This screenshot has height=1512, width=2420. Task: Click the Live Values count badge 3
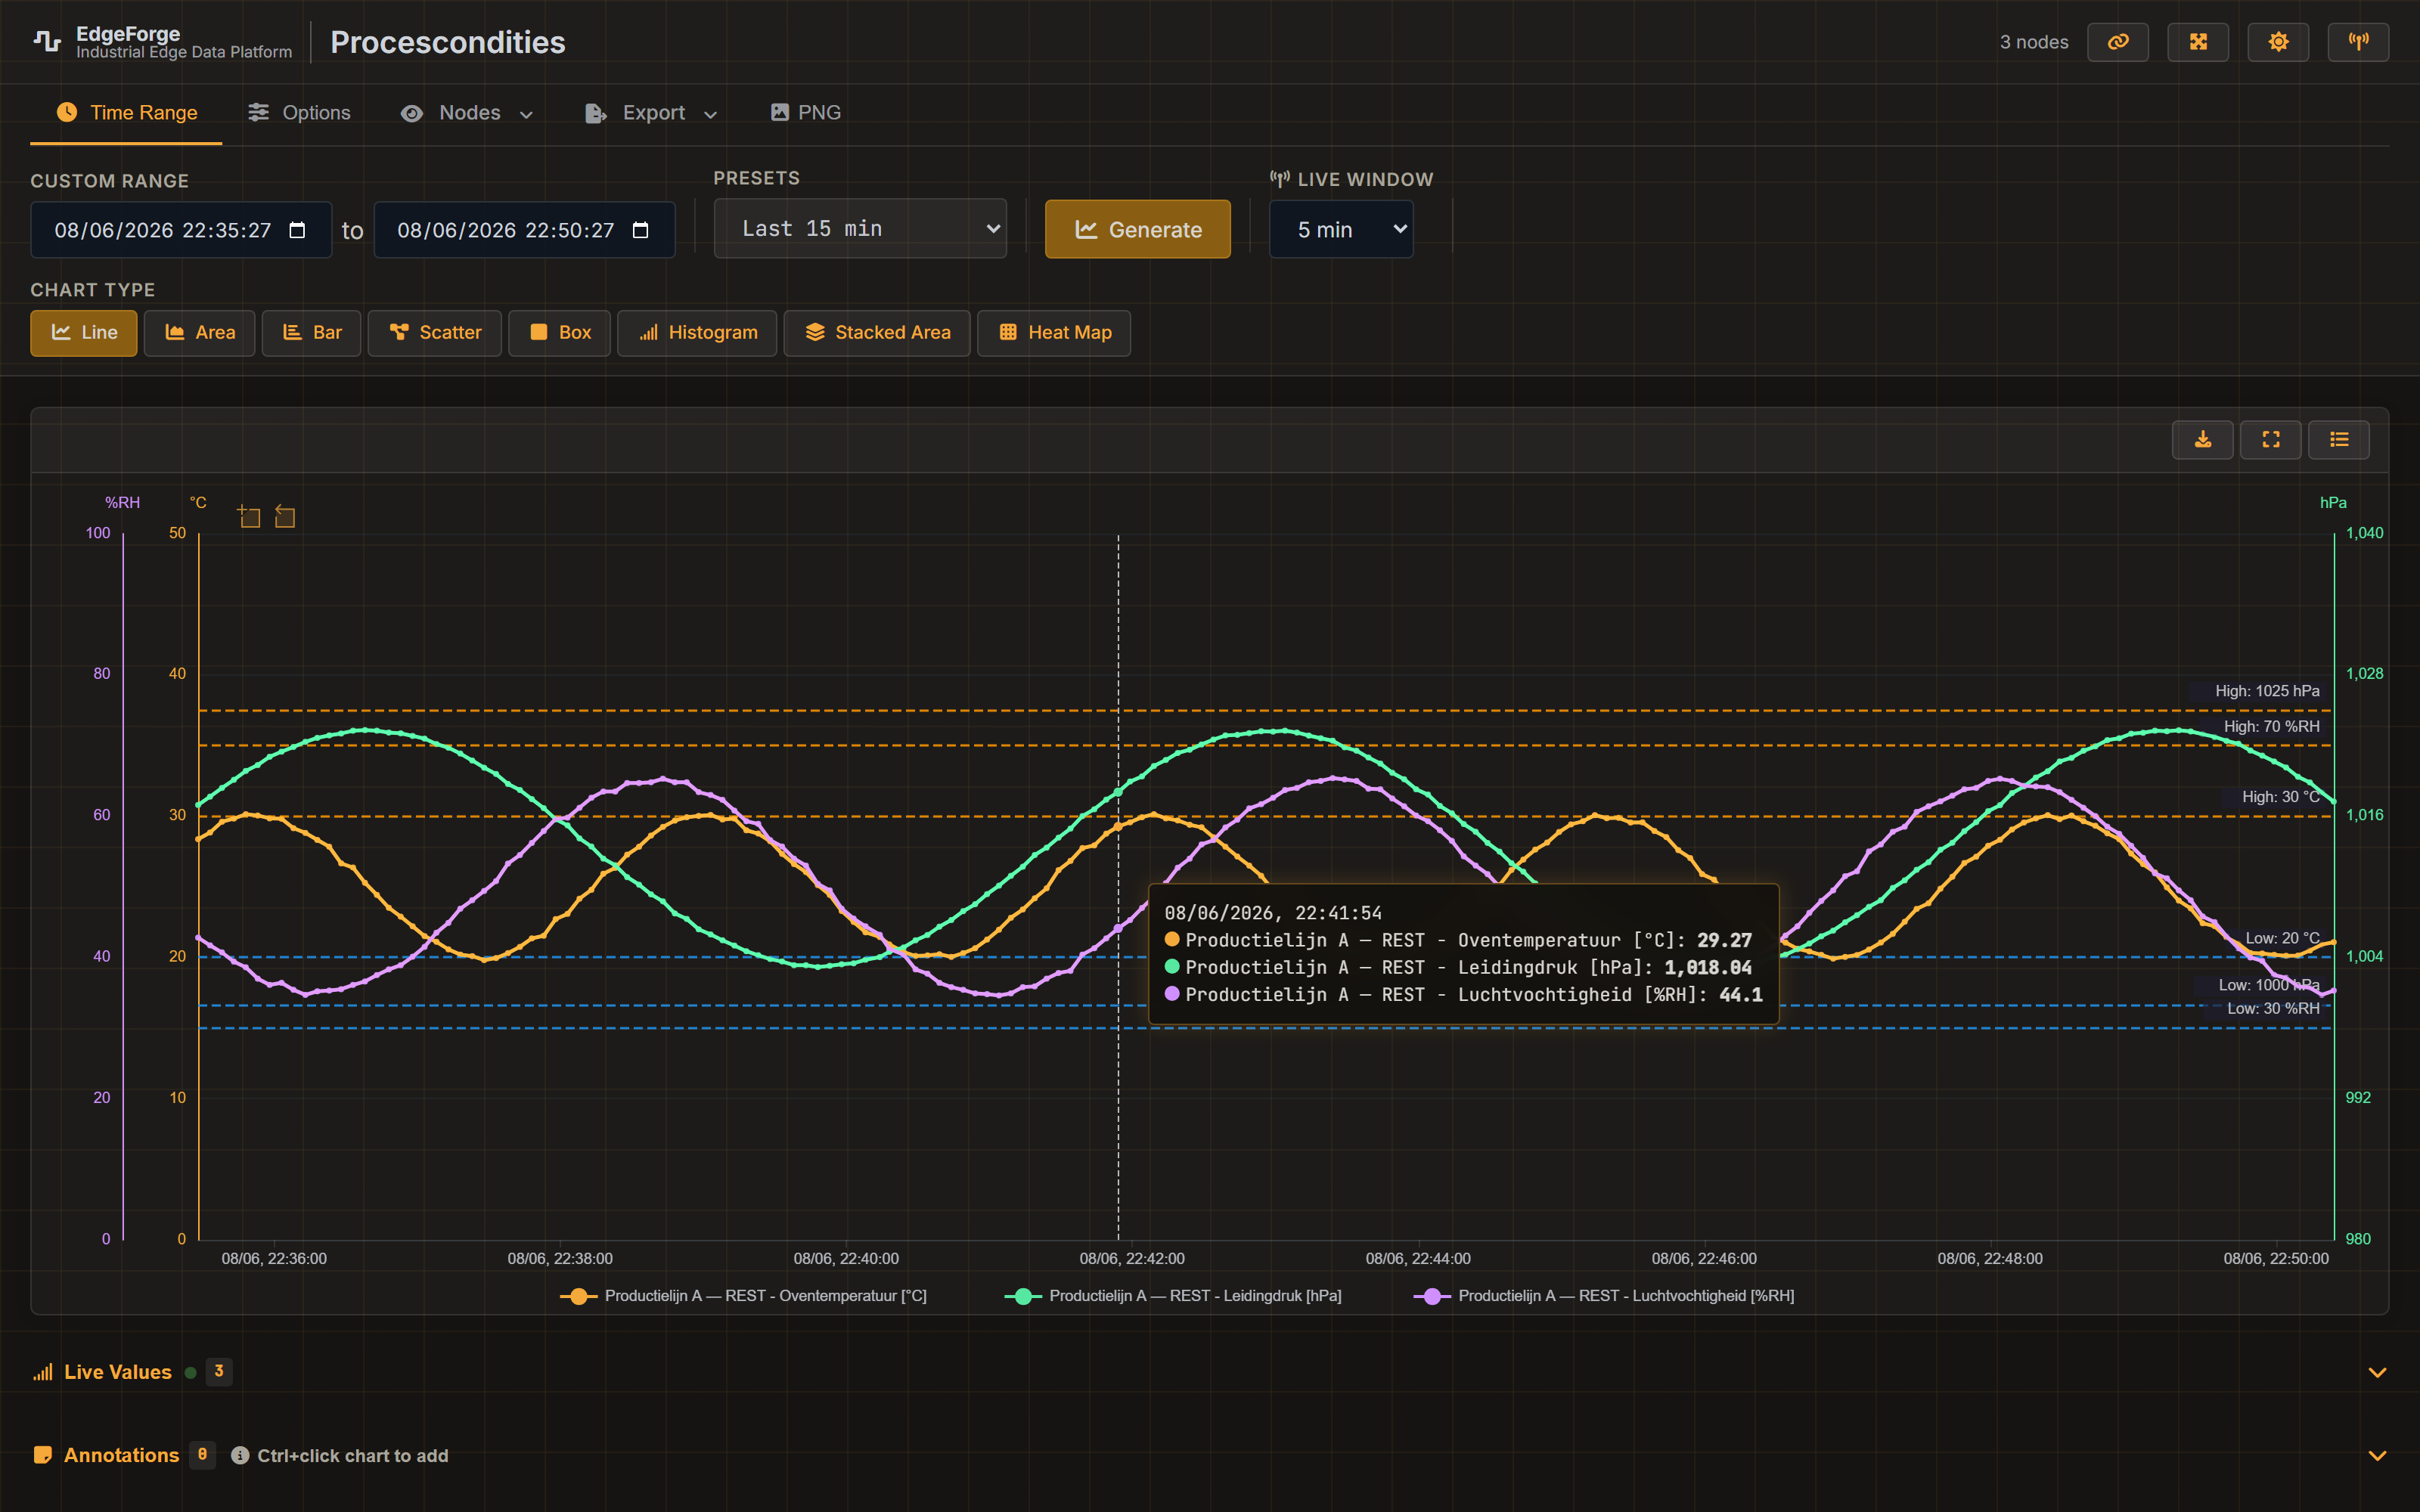pyautogui.click(x=219, y=1371)
